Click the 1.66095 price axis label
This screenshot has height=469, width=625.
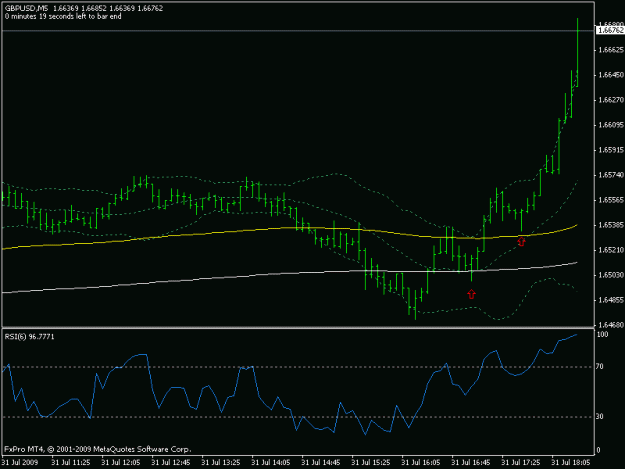(x=611, y=125)
